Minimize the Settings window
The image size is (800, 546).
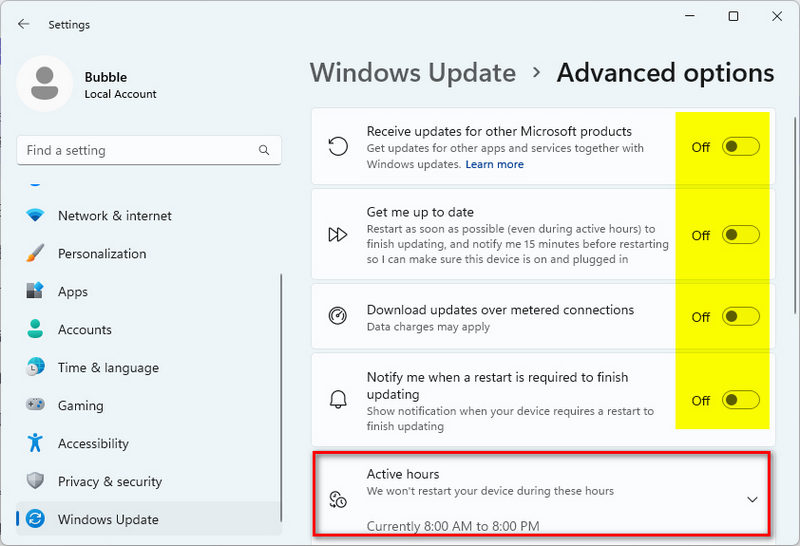[x=690, y=16]
